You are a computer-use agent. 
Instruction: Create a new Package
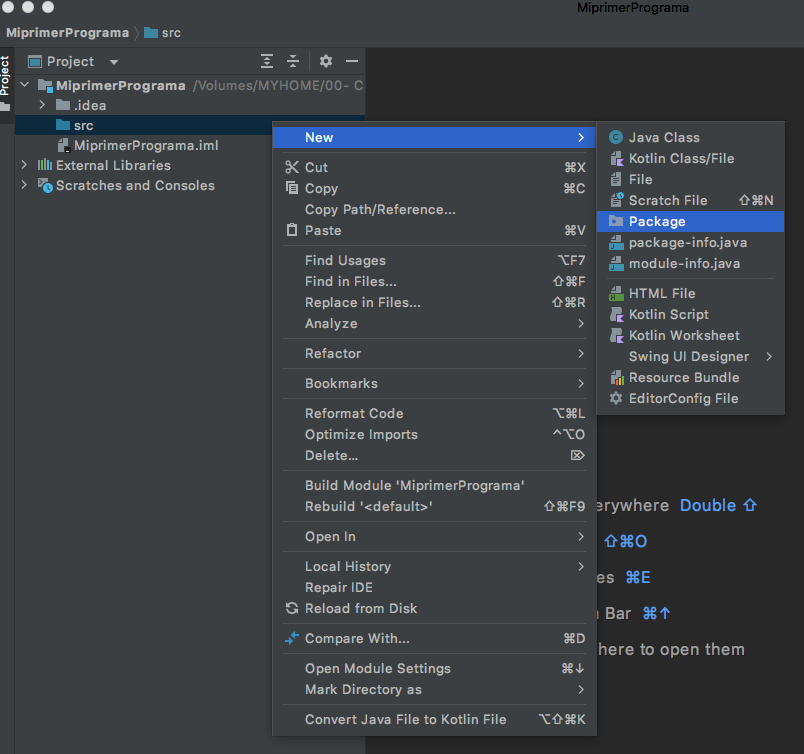pyautogui.click(x=691, y=222)
